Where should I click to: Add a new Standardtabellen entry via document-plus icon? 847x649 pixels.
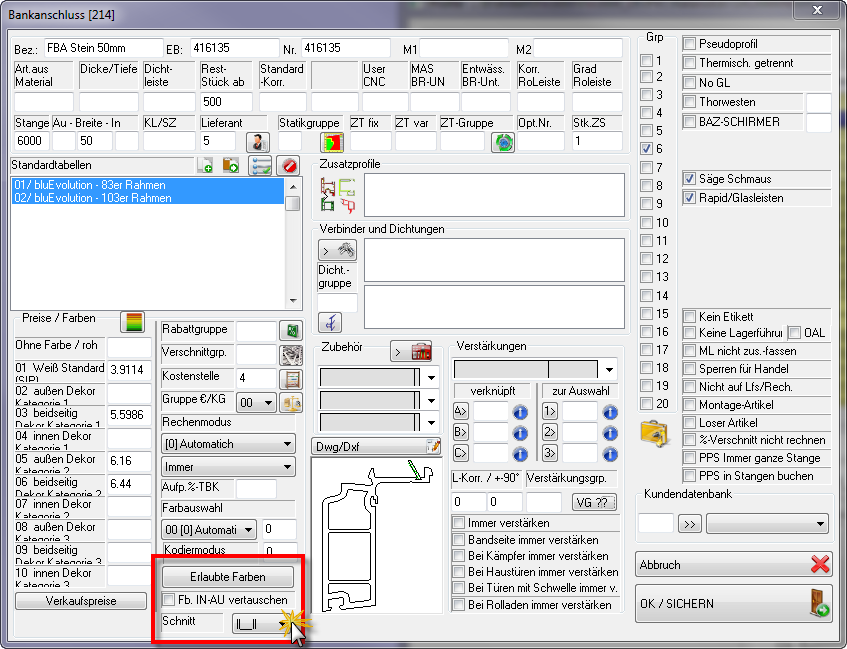[205, 165]
